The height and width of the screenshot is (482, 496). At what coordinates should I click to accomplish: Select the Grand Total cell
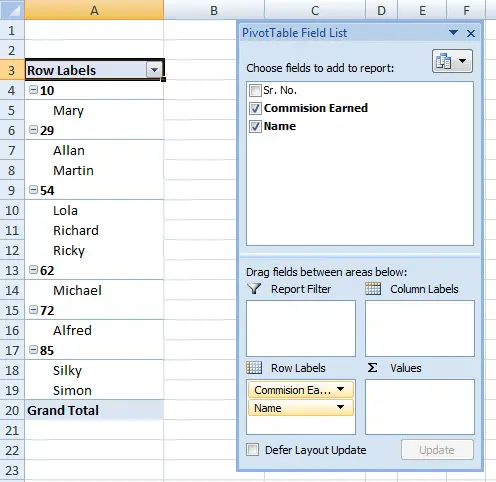point(94,410)
